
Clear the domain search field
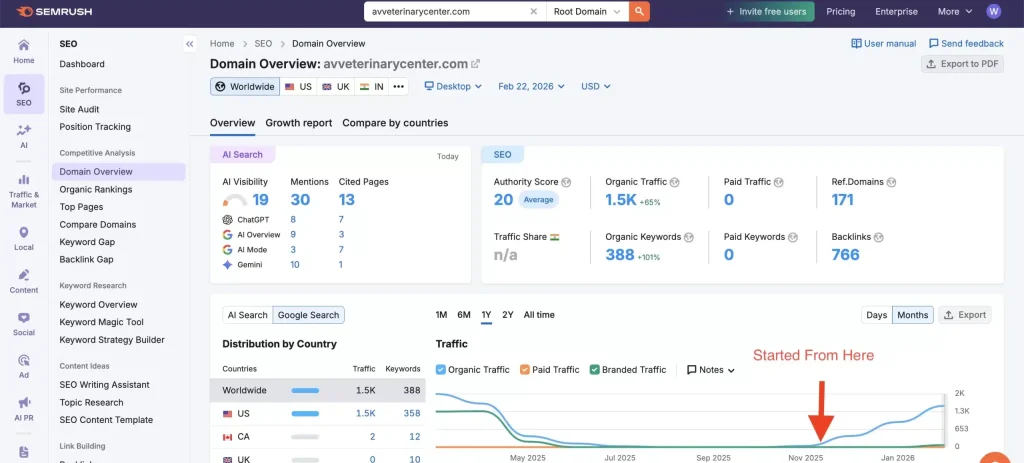[x=534, y=11]
